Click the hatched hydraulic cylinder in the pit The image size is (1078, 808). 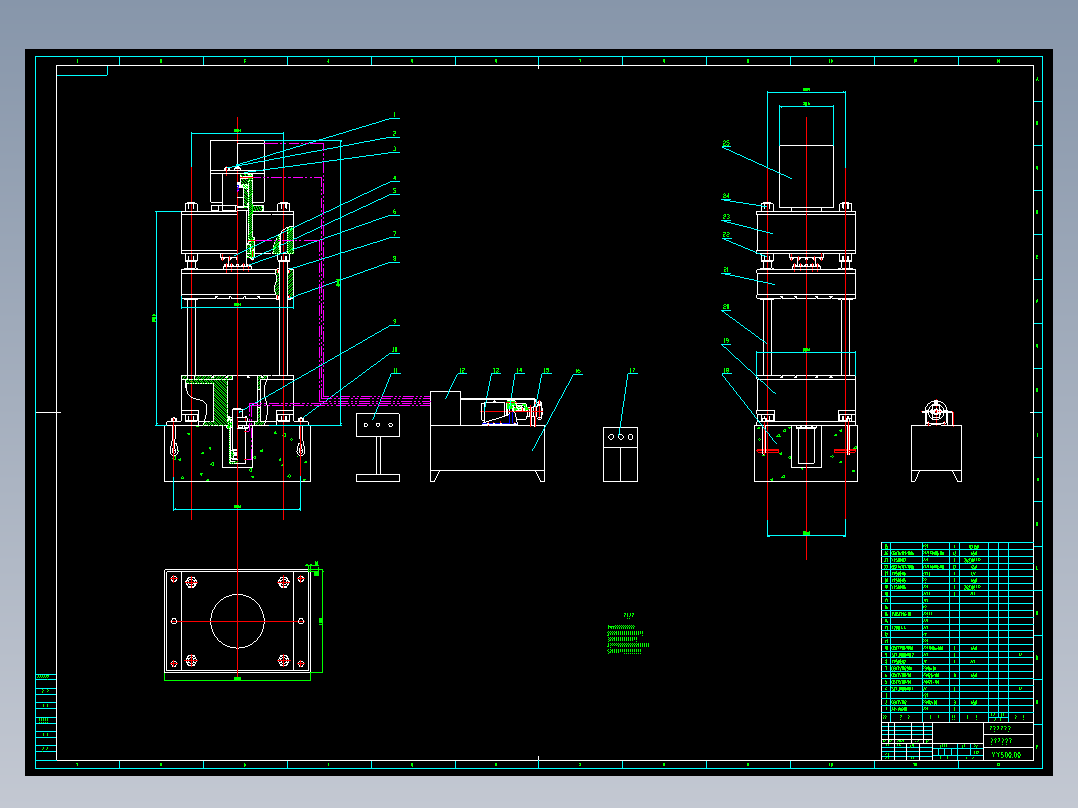(x=237, y=436)
